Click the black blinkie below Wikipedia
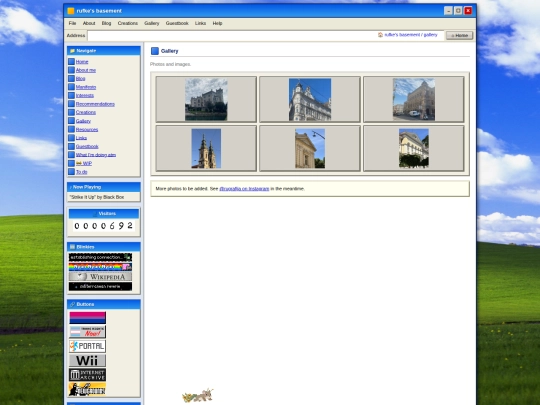540x405 pixels. point(100,287)
